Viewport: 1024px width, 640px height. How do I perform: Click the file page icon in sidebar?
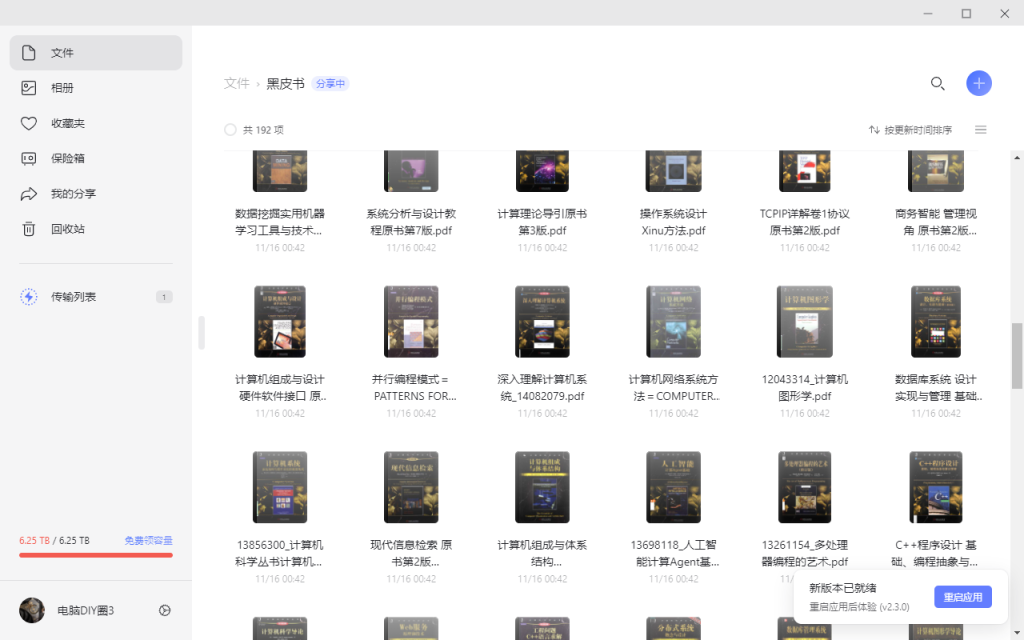click(x=29, y=53)
